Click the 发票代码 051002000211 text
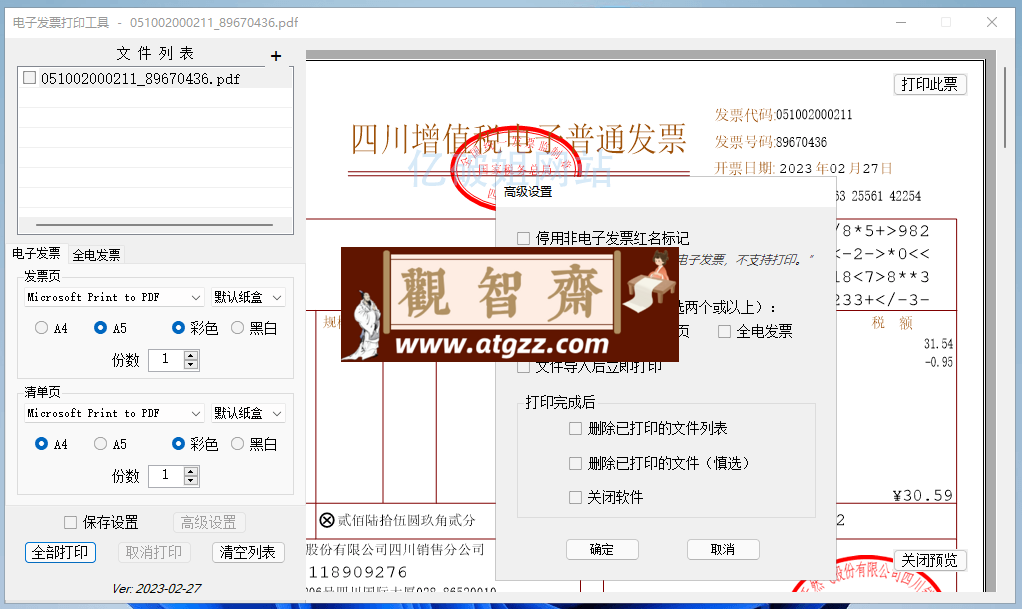1022x609 pixels. (783, 115)
